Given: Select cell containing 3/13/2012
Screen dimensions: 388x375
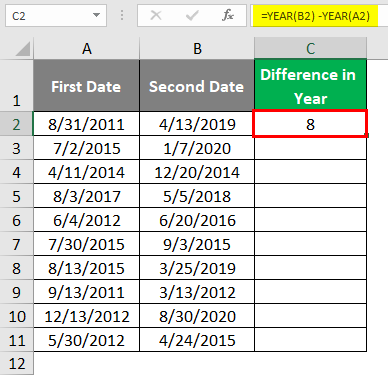Looking at the screenshot, I should [x=197, y=292].
